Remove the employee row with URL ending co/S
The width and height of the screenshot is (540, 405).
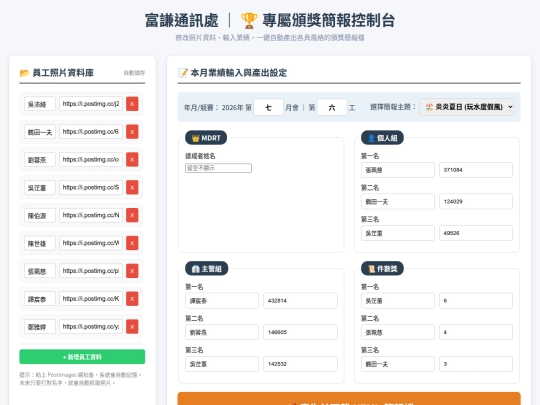(132, 187)
